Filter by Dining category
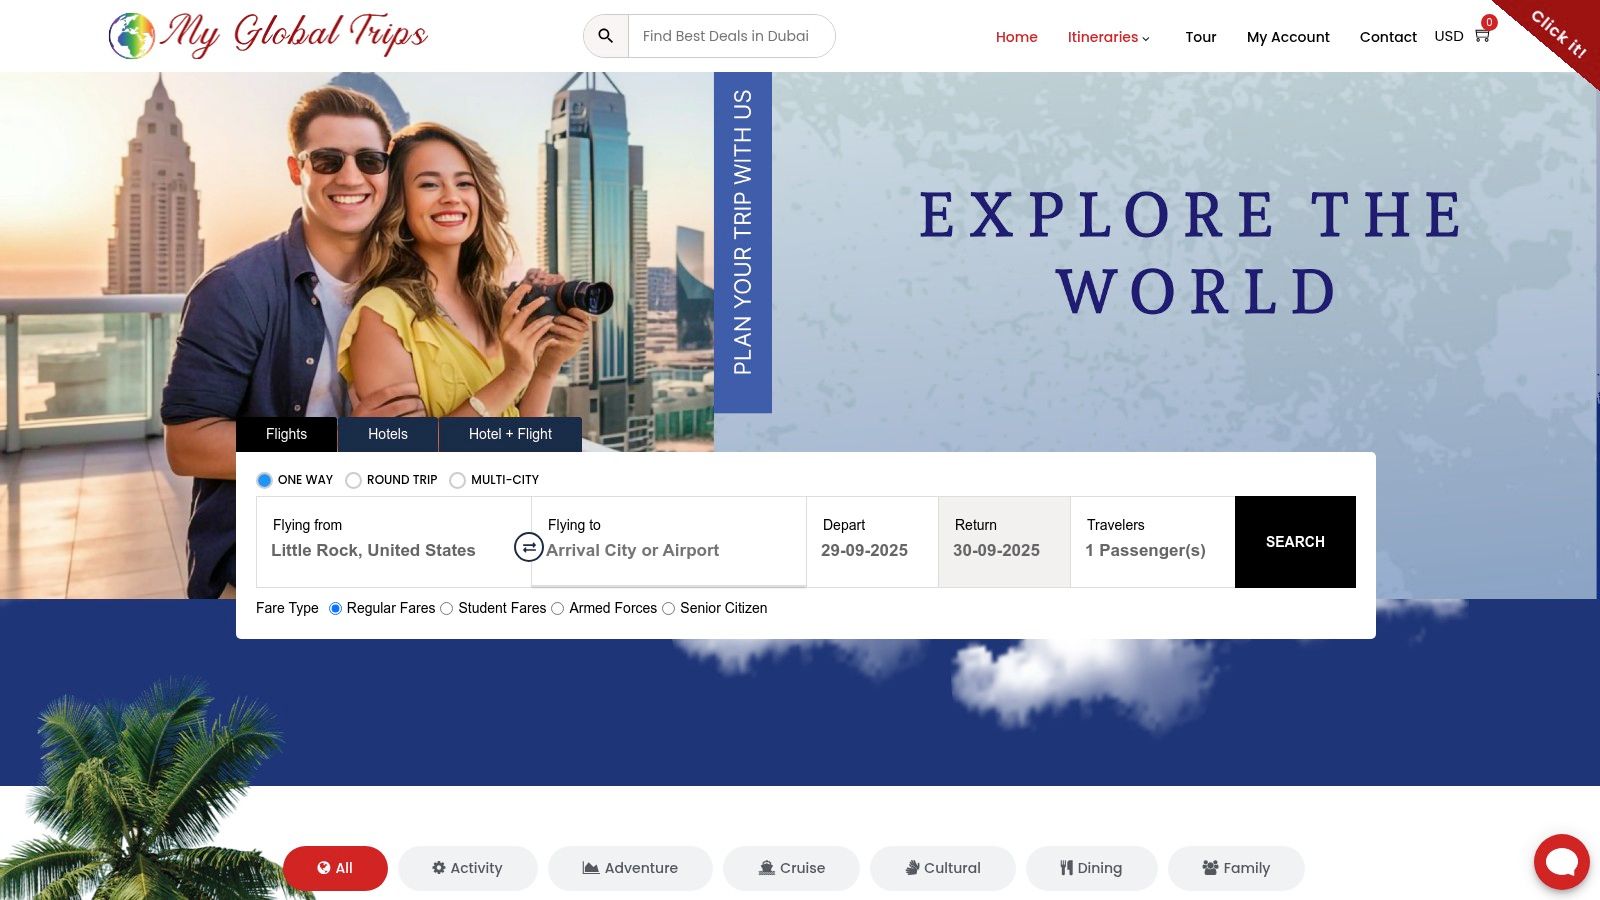This screenshot has height=900, width=1600. [x=1091, y=868]
